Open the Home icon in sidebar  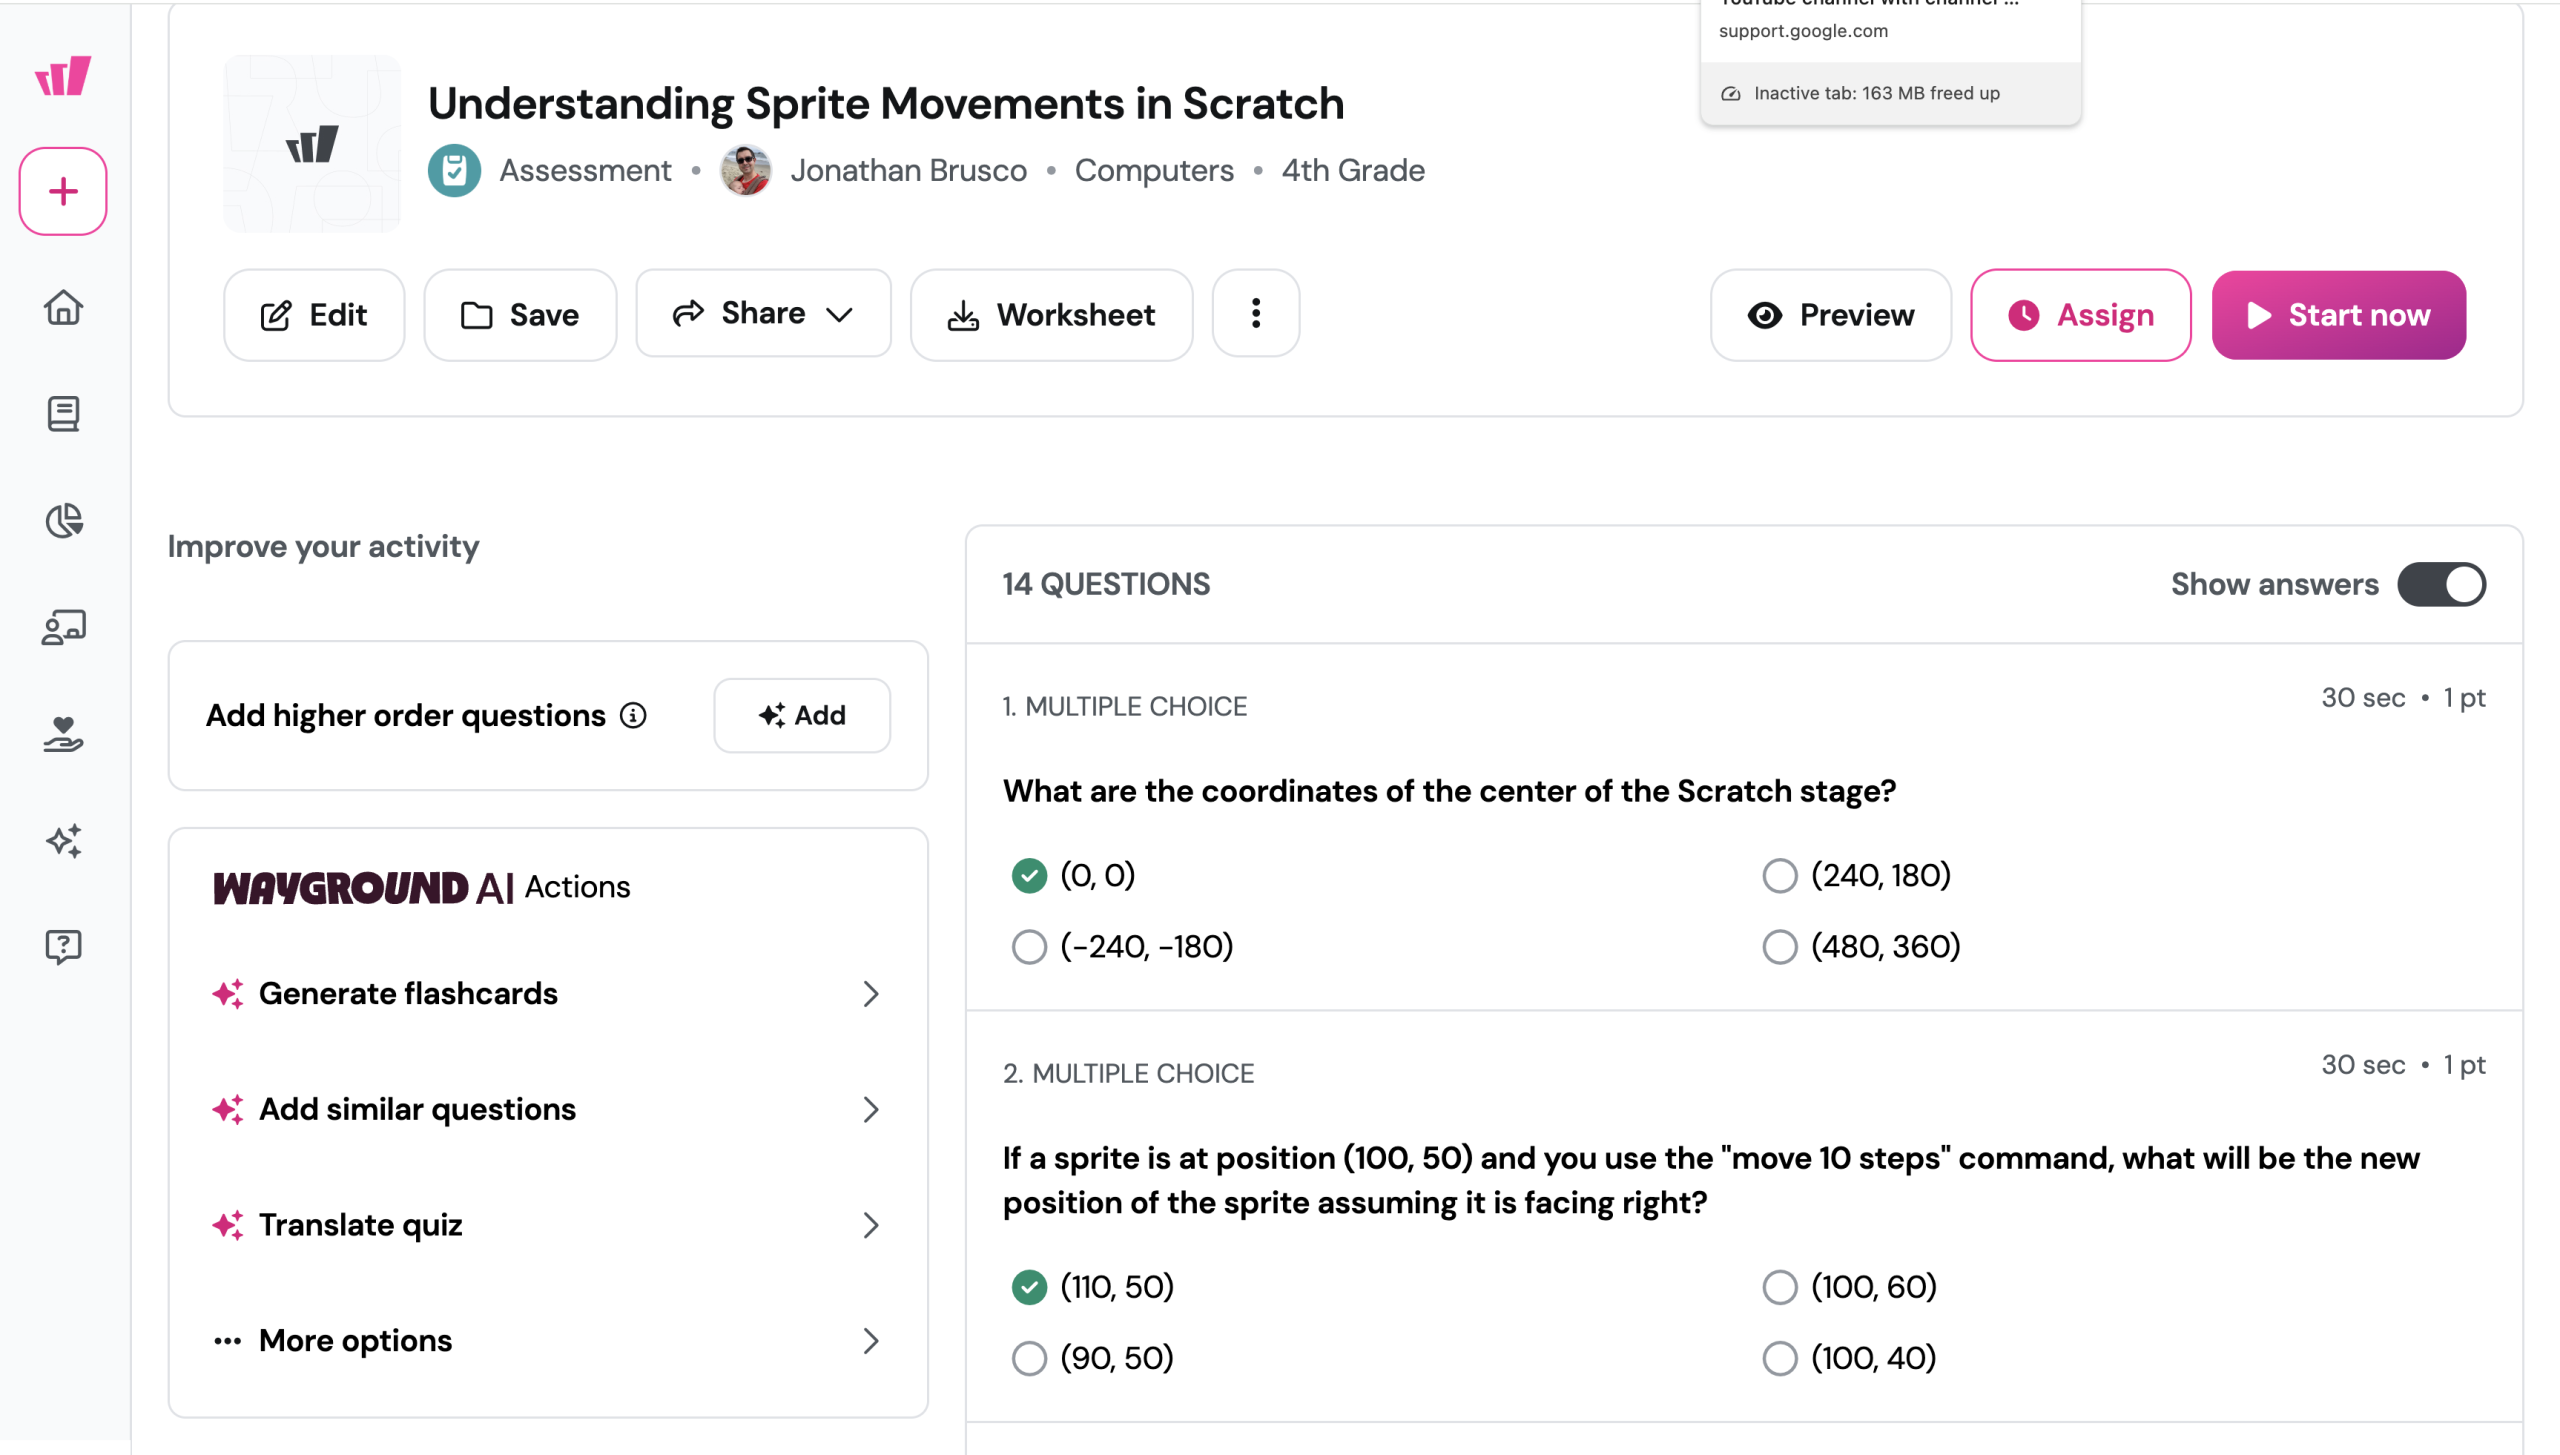click(x=63, y=307)
